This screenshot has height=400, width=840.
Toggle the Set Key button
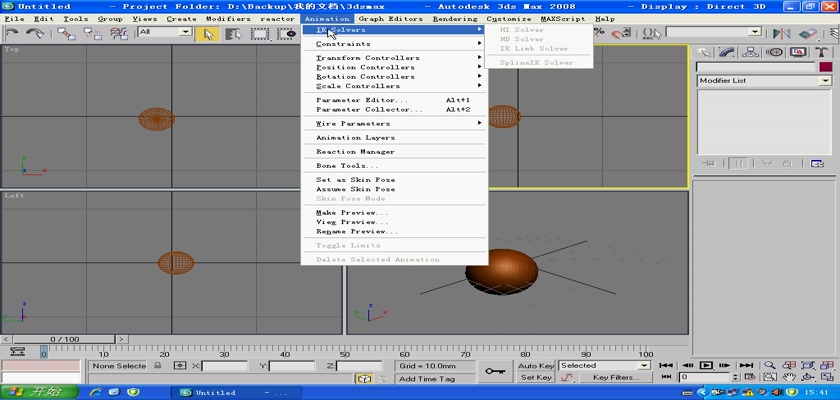click(x=535, y=378)
